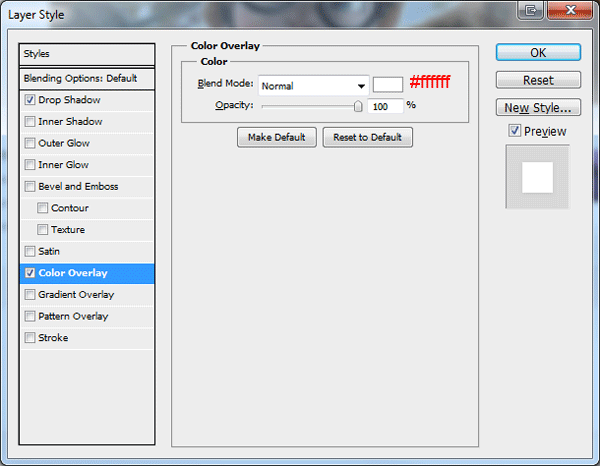Viewport: 600px width, 466px height.
Task: Select the Pattern Overlay label
Action: [73, 316]
